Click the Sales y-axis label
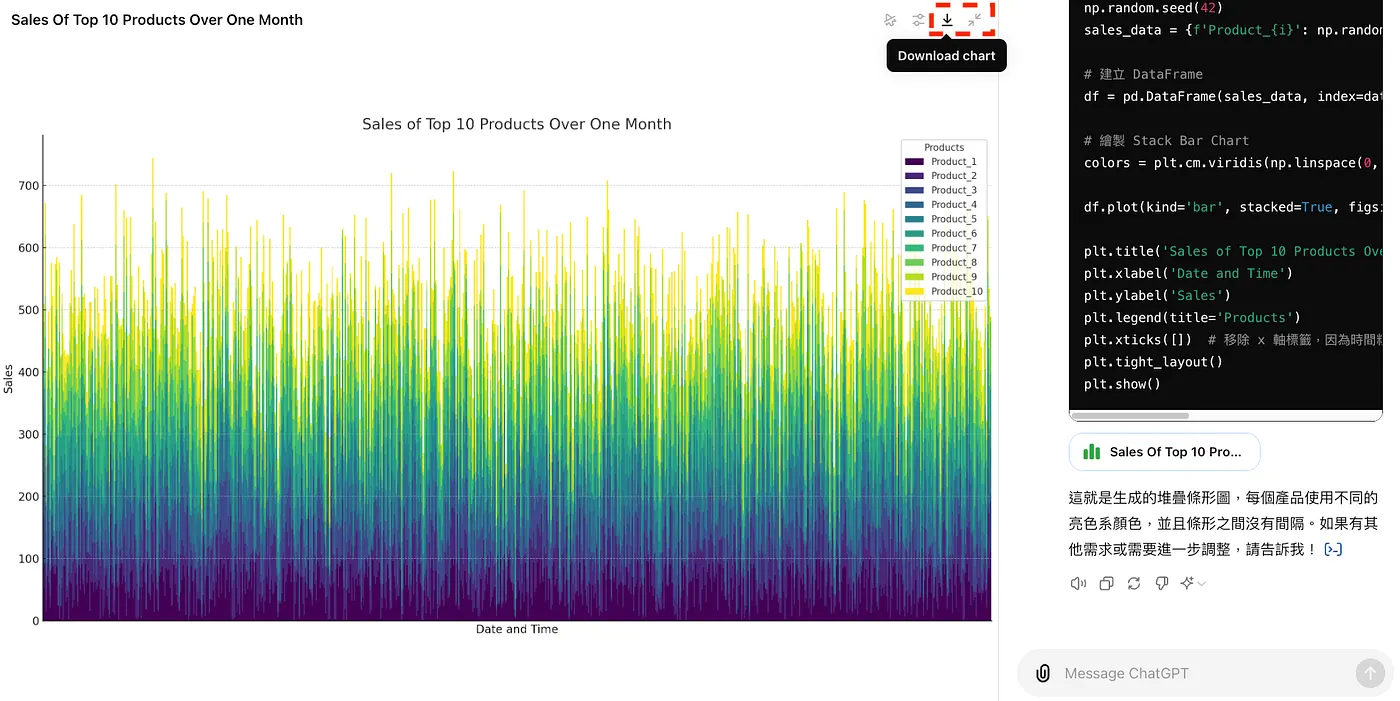Image resolution: width=1400 pixels, height=701 pixels. coord(9,378)
